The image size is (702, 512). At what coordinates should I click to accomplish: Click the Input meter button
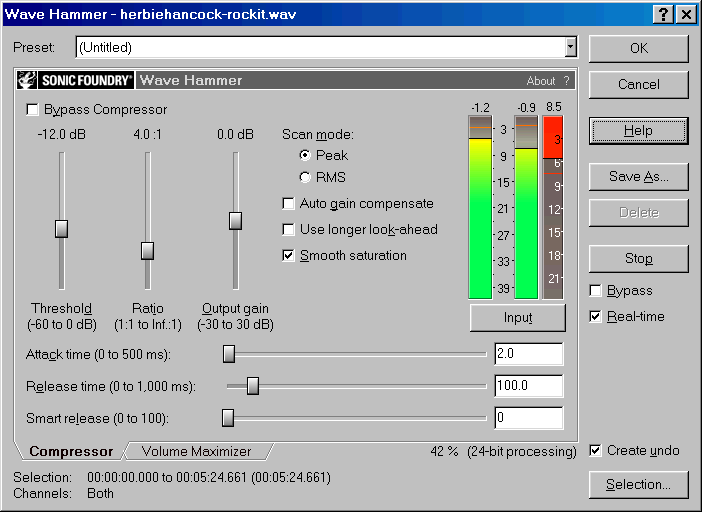click(x=518, y=318)
